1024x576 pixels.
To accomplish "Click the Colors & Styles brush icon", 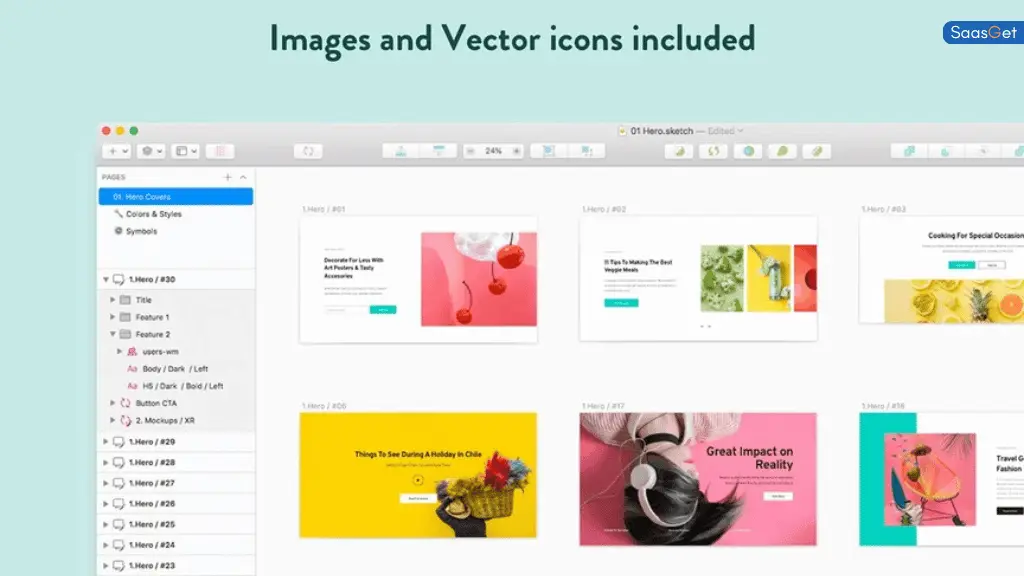I will (x=116, y=214).
